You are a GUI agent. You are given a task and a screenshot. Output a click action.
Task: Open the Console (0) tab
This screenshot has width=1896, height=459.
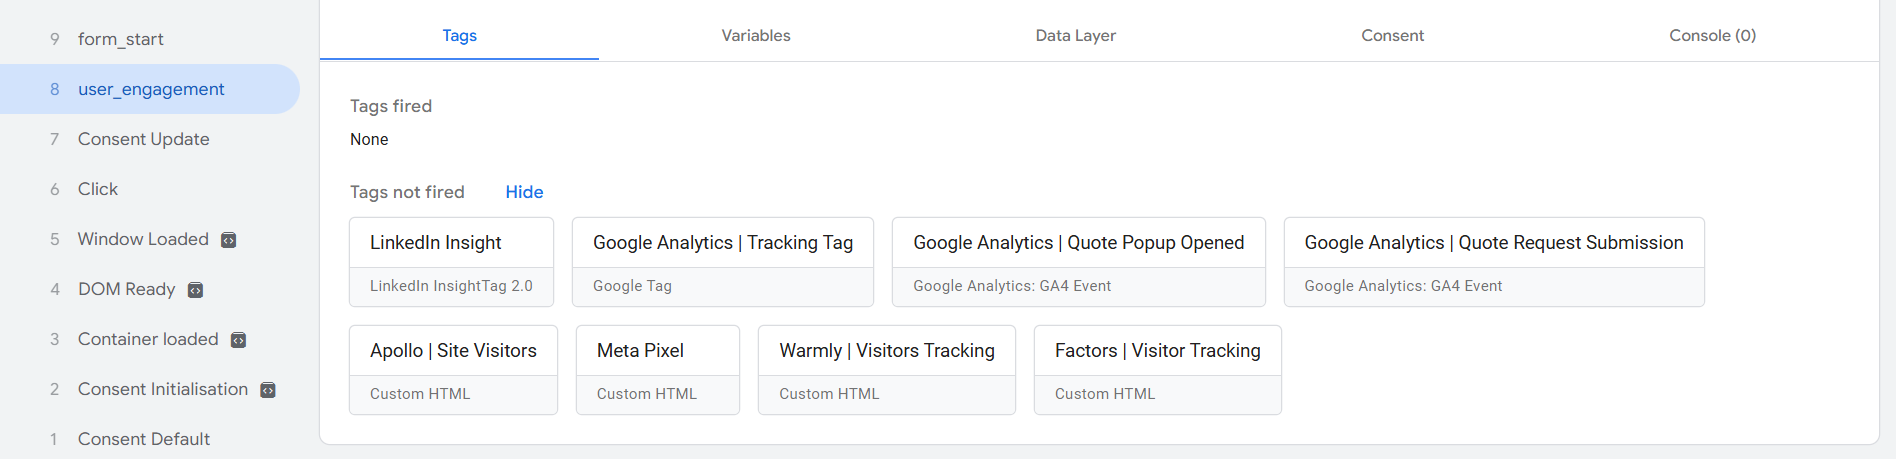click(x=1712, y=35)
